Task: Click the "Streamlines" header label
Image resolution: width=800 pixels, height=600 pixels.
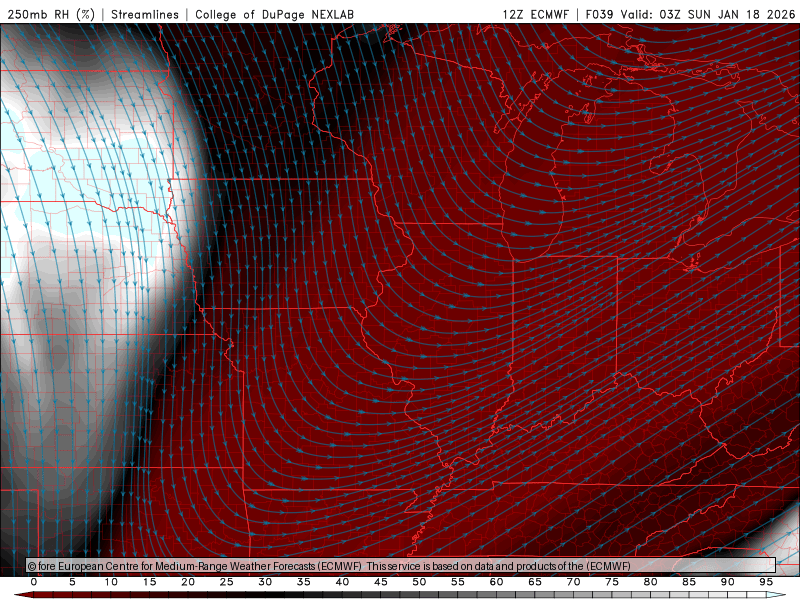Action: coord(145,14)
